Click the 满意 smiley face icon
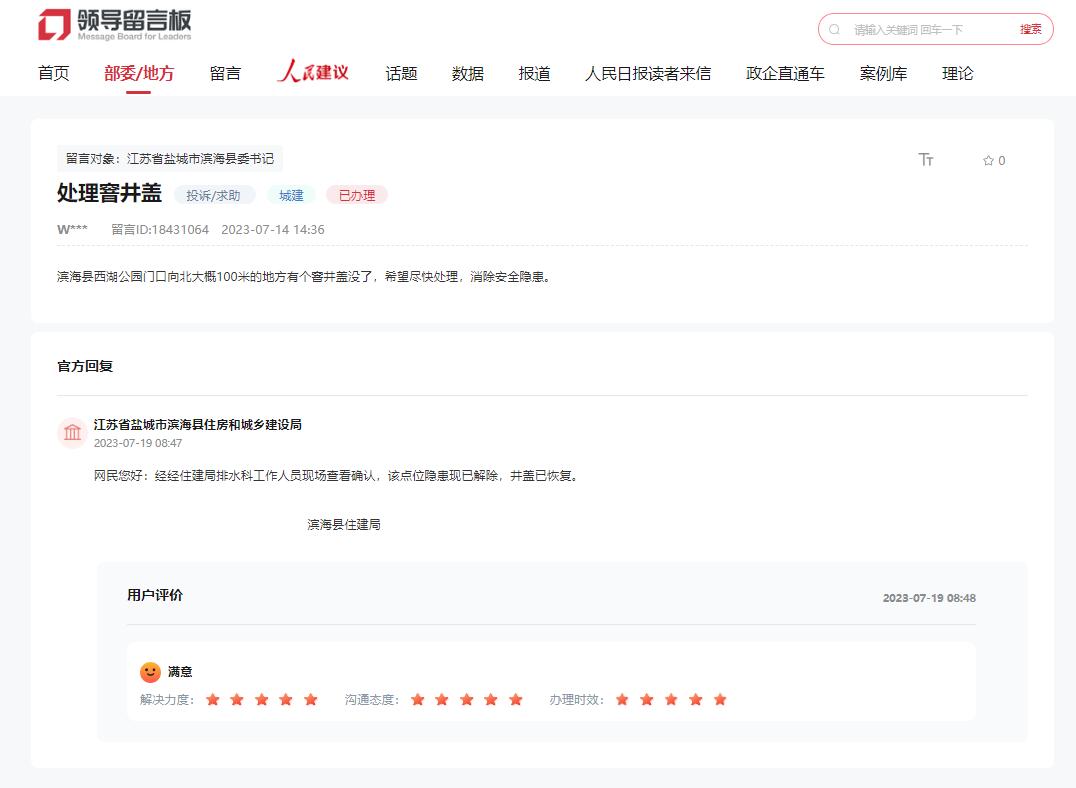 click(x=150, y=672)
